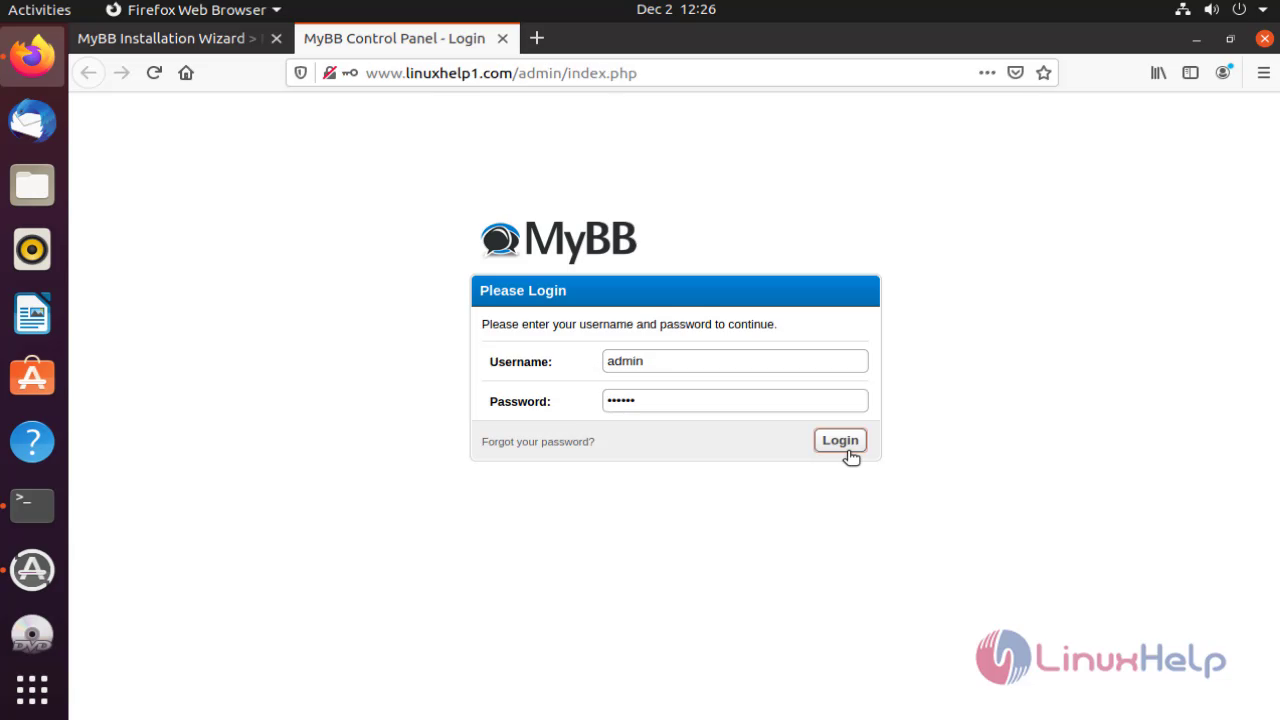Click the Password input field

(x=735, y=401)
